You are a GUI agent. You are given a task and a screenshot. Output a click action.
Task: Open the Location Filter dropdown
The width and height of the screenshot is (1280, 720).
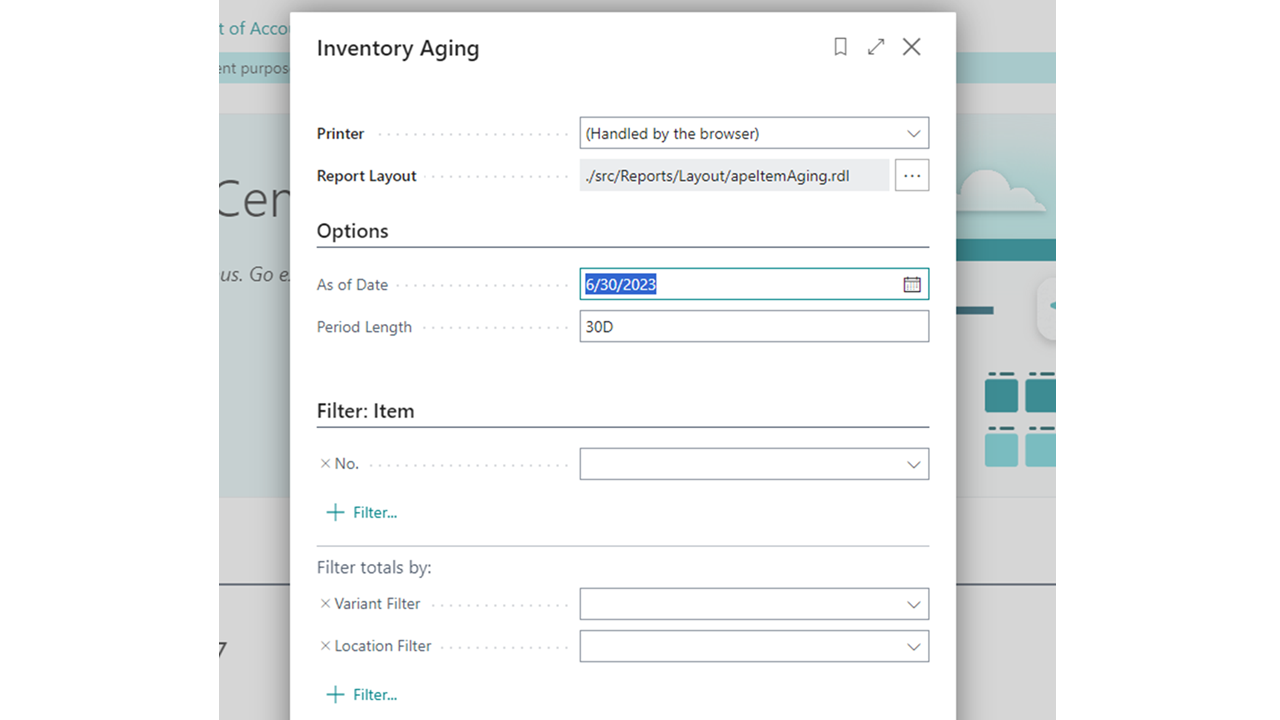(x=913, y=646)
